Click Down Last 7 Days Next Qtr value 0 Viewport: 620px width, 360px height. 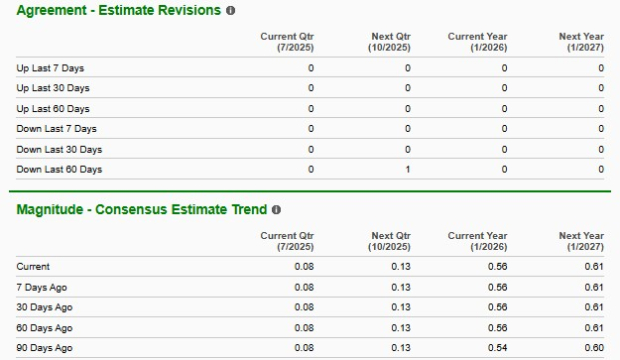[408, 129]
